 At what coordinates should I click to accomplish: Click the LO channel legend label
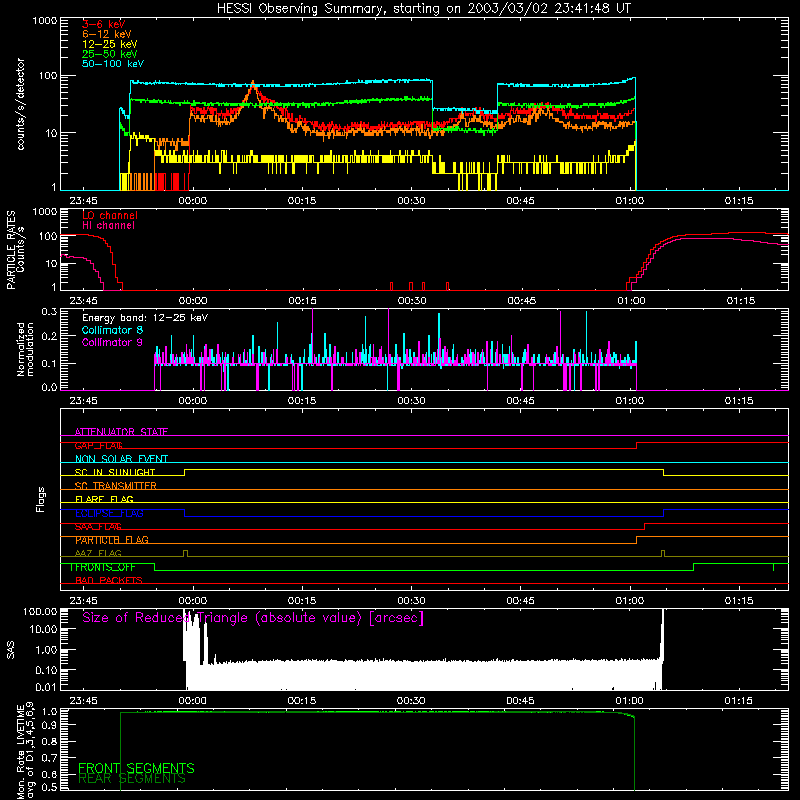(x=110, y=215)
